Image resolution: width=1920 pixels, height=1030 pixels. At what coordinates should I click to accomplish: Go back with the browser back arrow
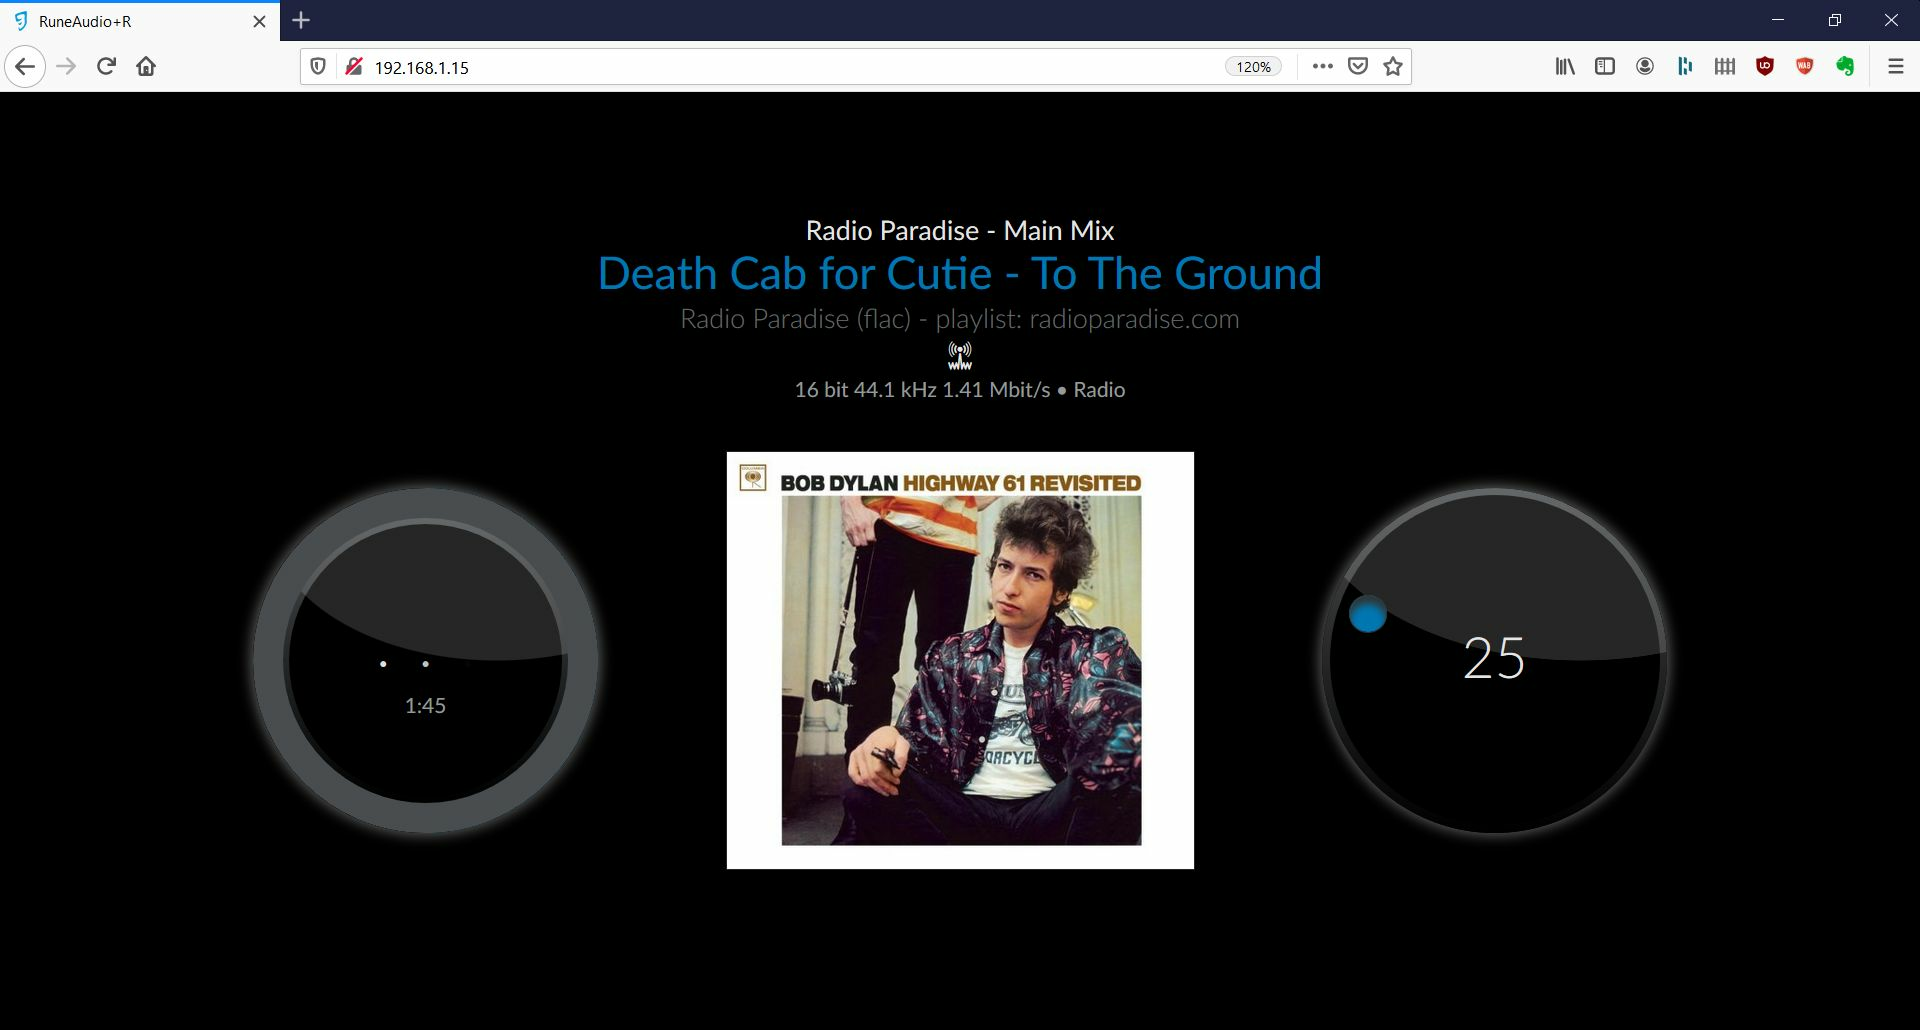click(25, 67)
